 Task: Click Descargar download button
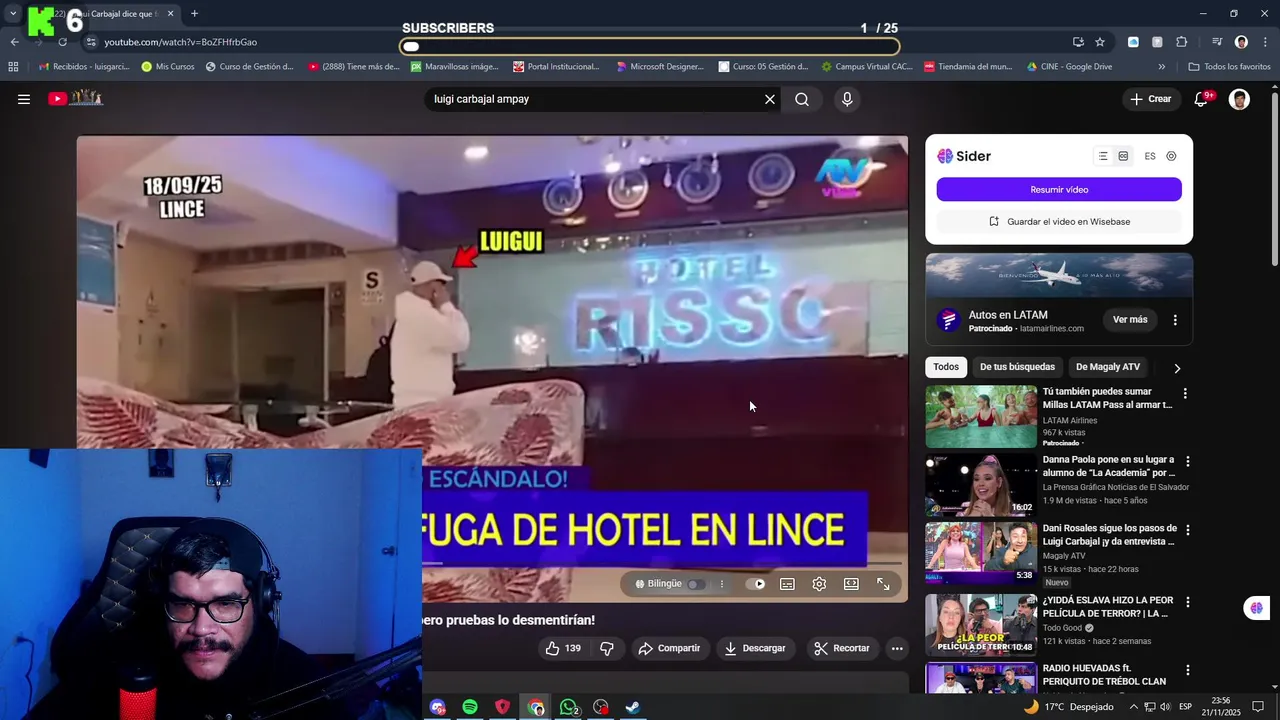(x=755, y=648)
